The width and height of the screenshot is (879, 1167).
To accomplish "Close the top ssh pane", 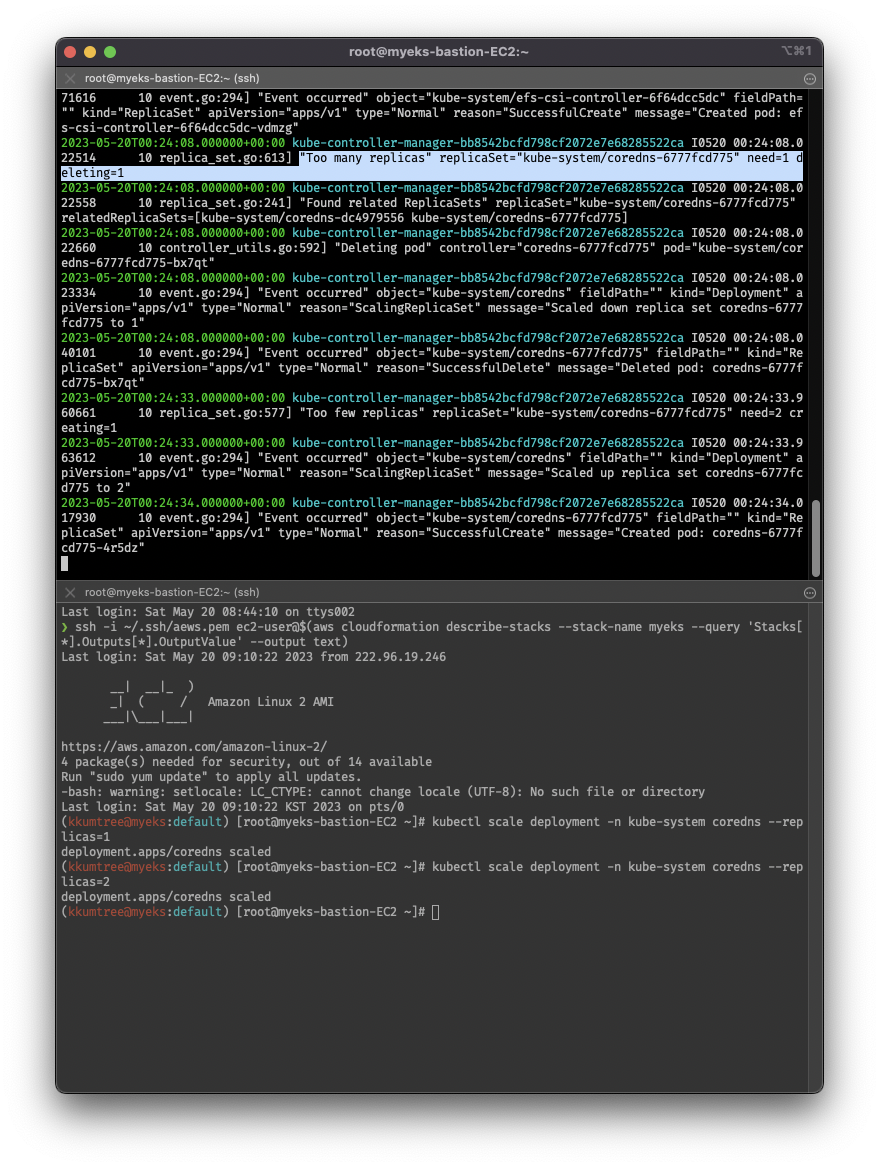I will point(70,78).
